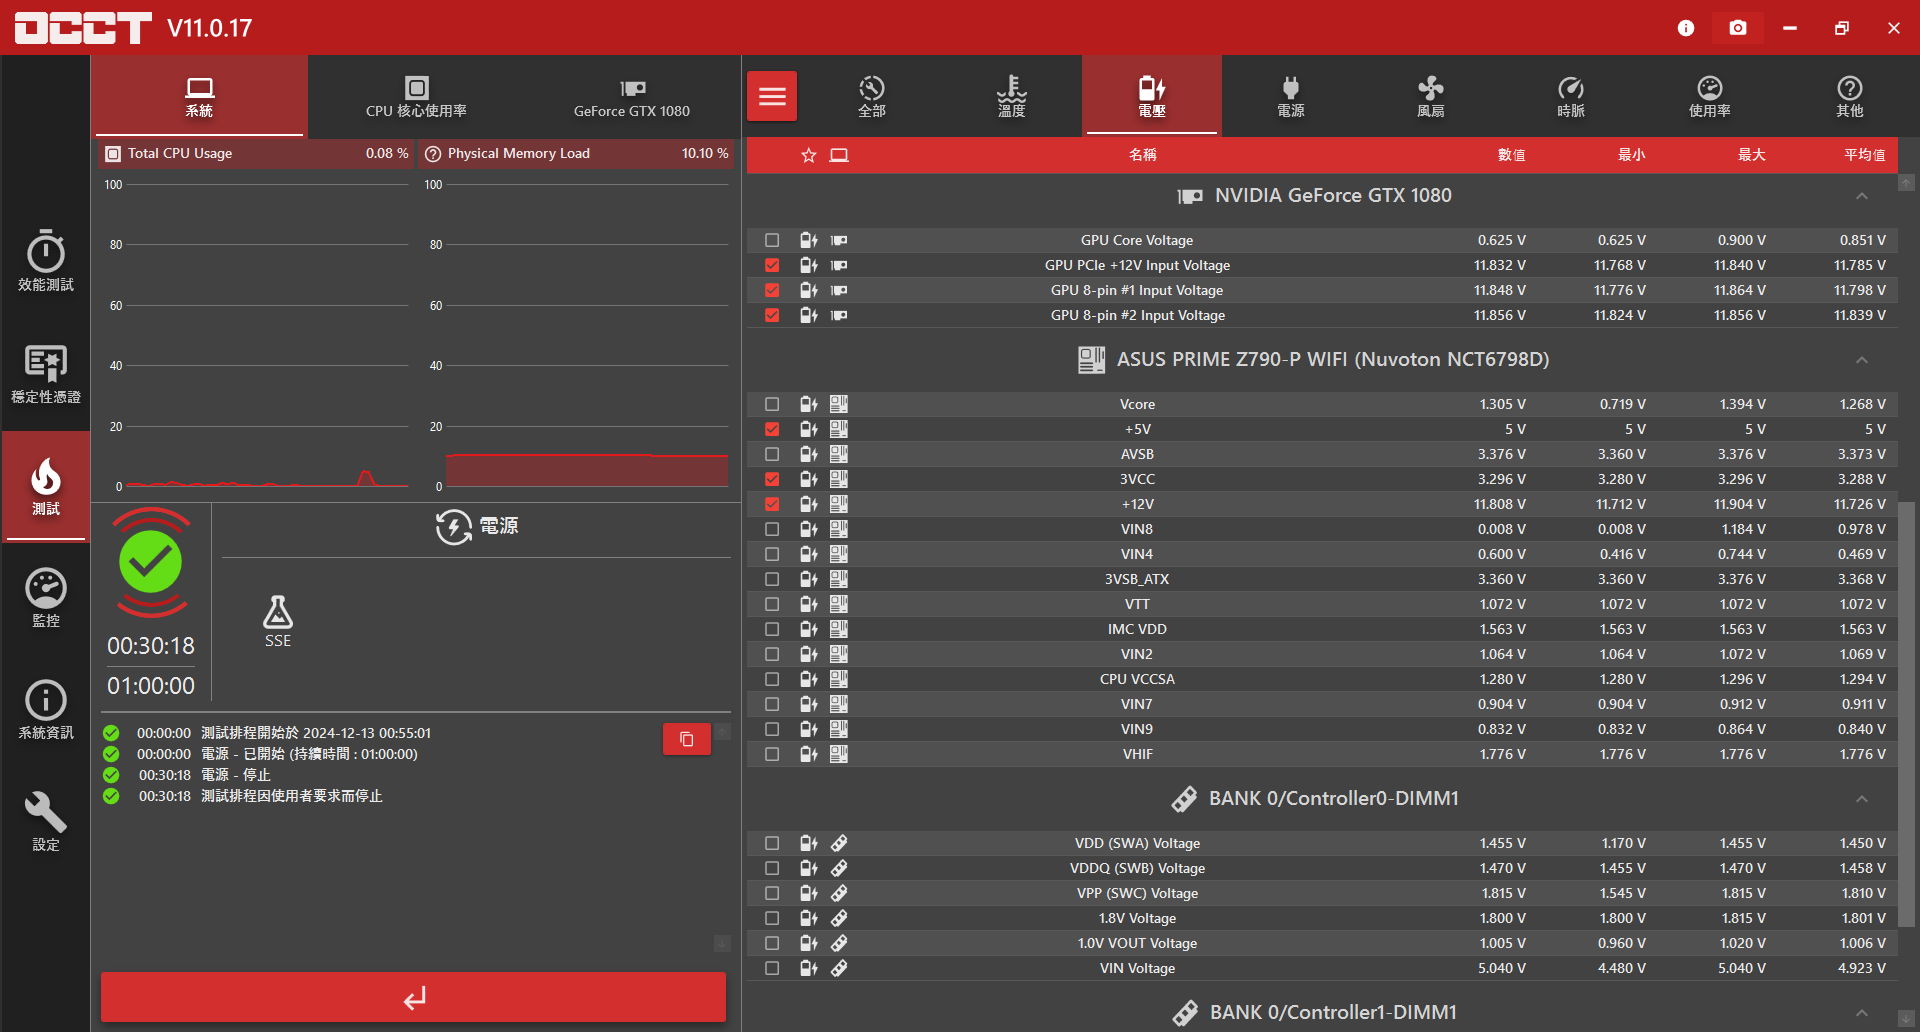
Task: Switch to the CPU 核心使用率 tab
Action: click(416, 96)
